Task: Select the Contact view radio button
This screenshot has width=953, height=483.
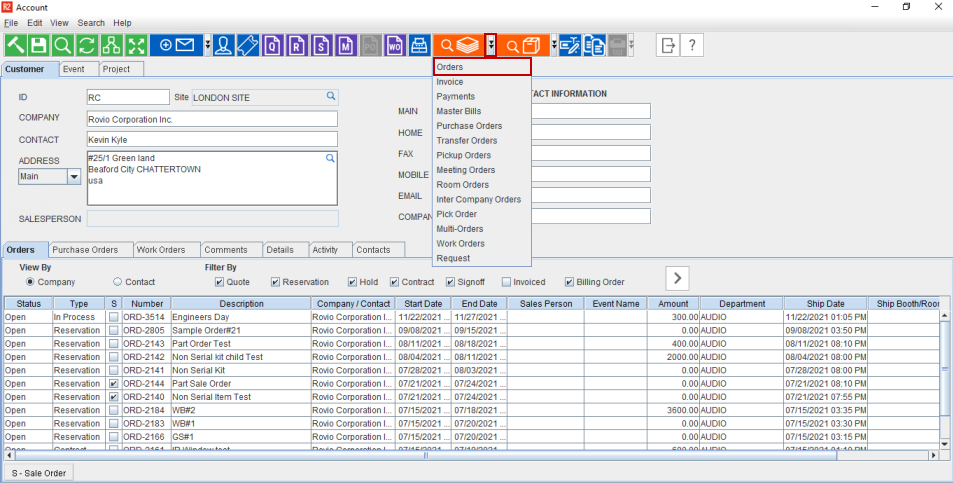Action: click(x=118, y=282)
